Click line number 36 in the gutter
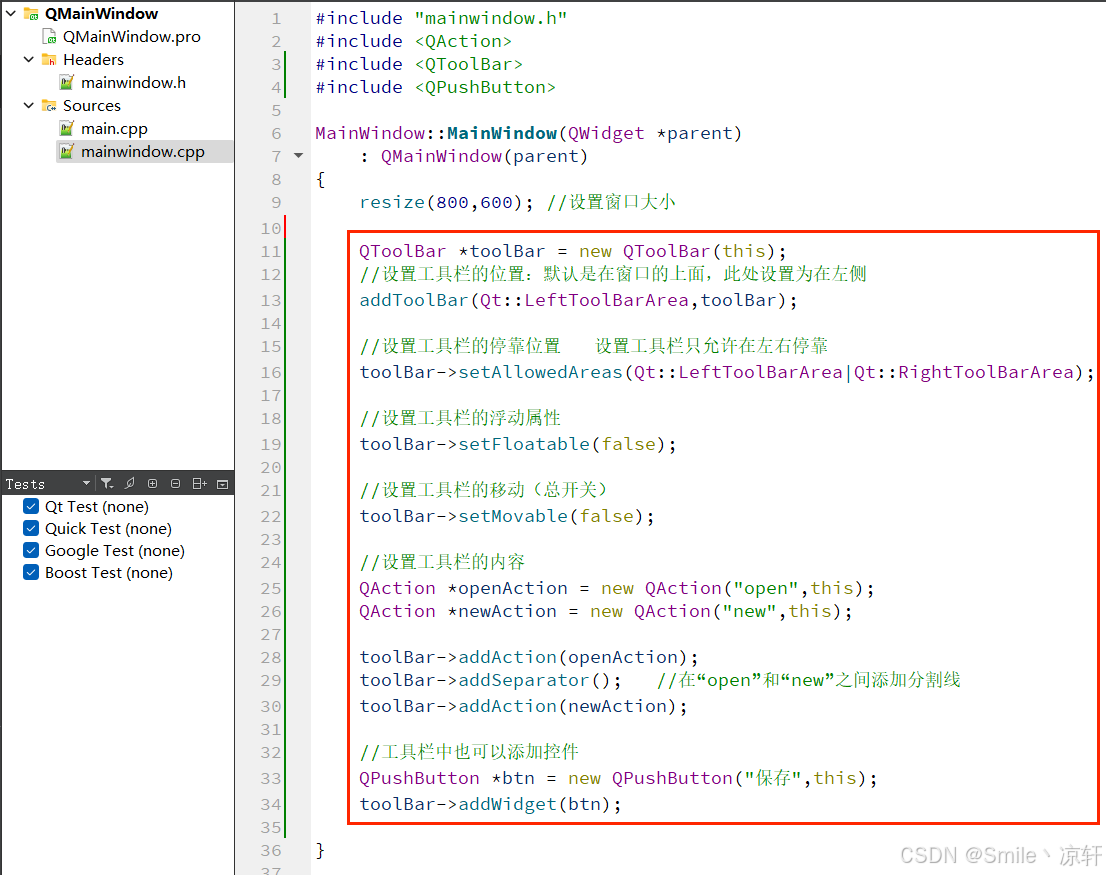1106x875 pixels. (271, 851)
